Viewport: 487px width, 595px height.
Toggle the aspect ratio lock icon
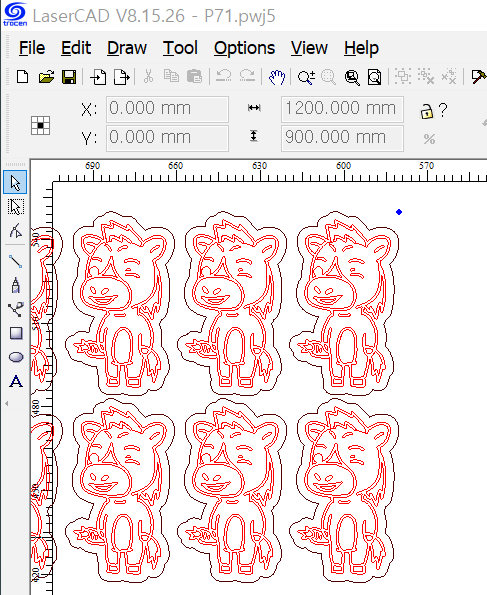427,112
